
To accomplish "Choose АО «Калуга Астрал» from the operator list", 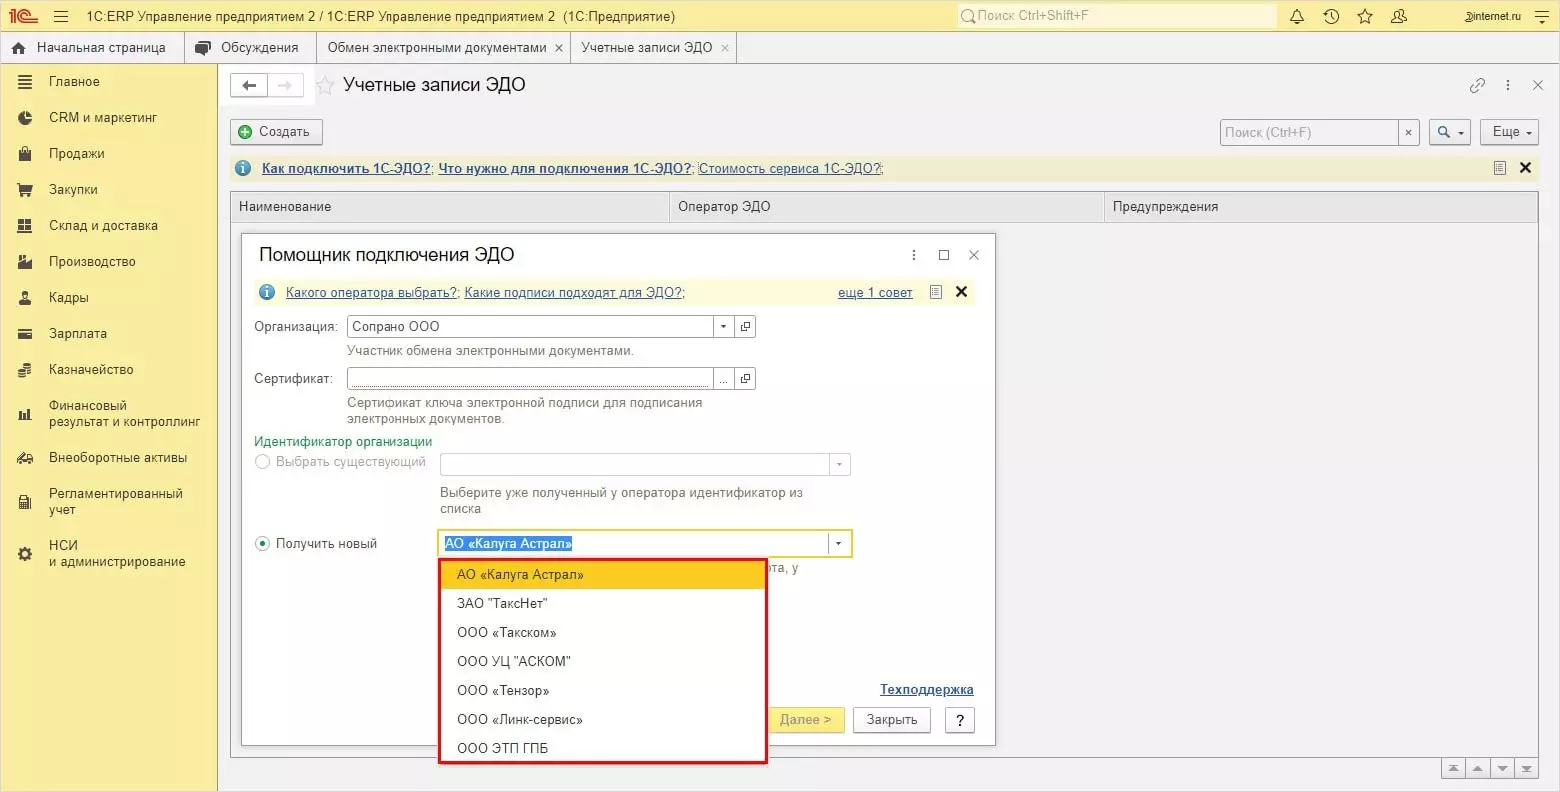I will pyautogui.click(x=603, y=575).
